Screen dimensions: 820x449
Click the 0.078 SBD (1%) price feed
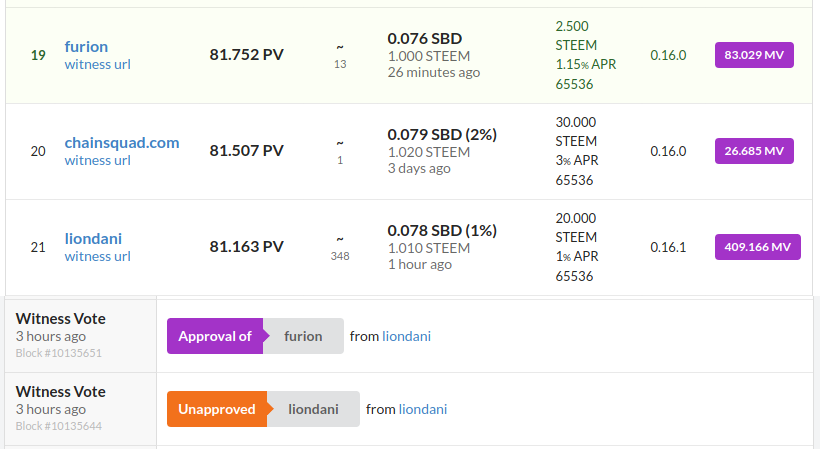[442, 231]
